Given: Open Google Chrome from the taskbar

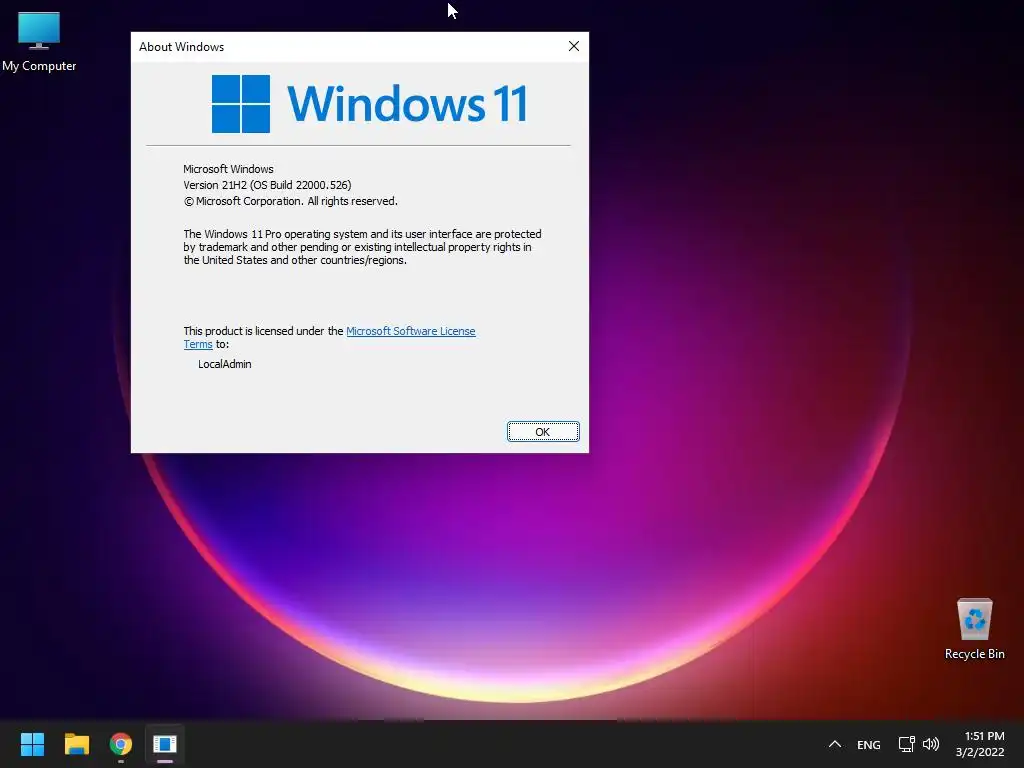Looking at the screenshot, I should 121,744.
